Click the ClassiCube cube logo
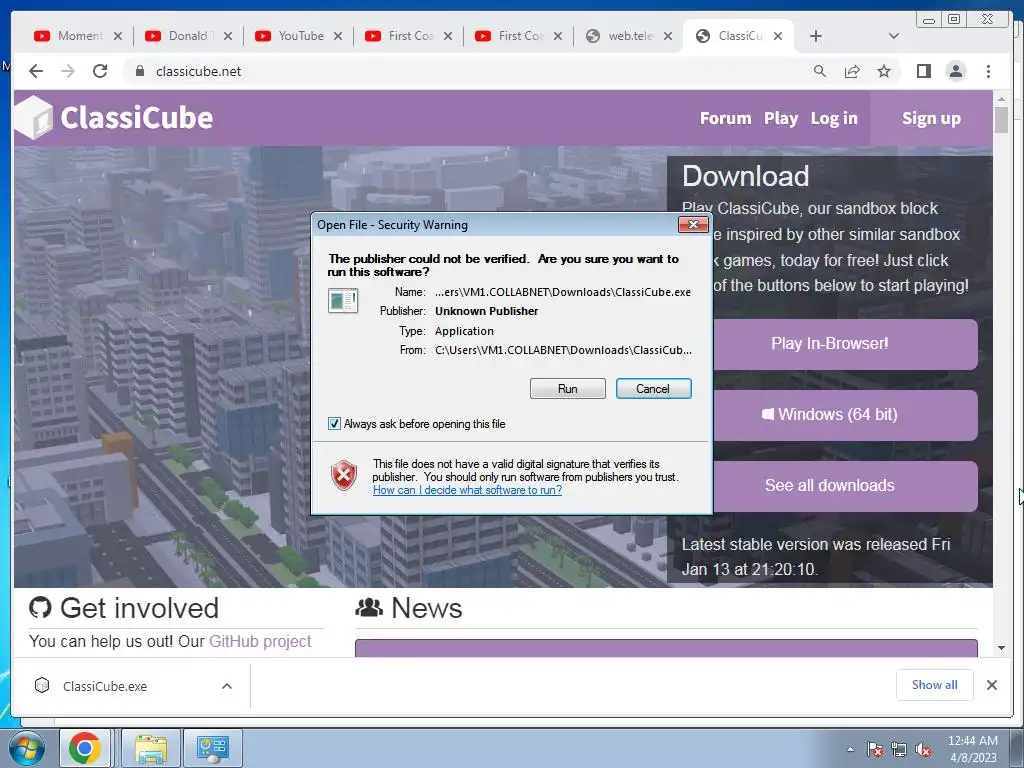The image size is (1024, 768). tap(33, 118)
